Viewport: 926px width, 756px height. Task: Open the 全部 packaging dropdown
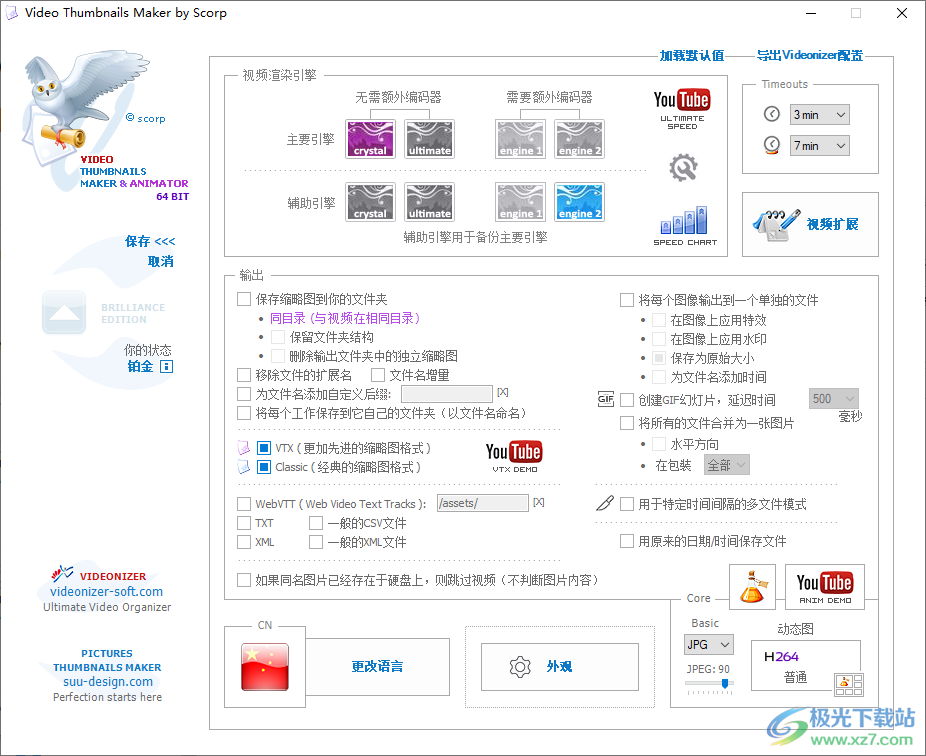point(727,465)
